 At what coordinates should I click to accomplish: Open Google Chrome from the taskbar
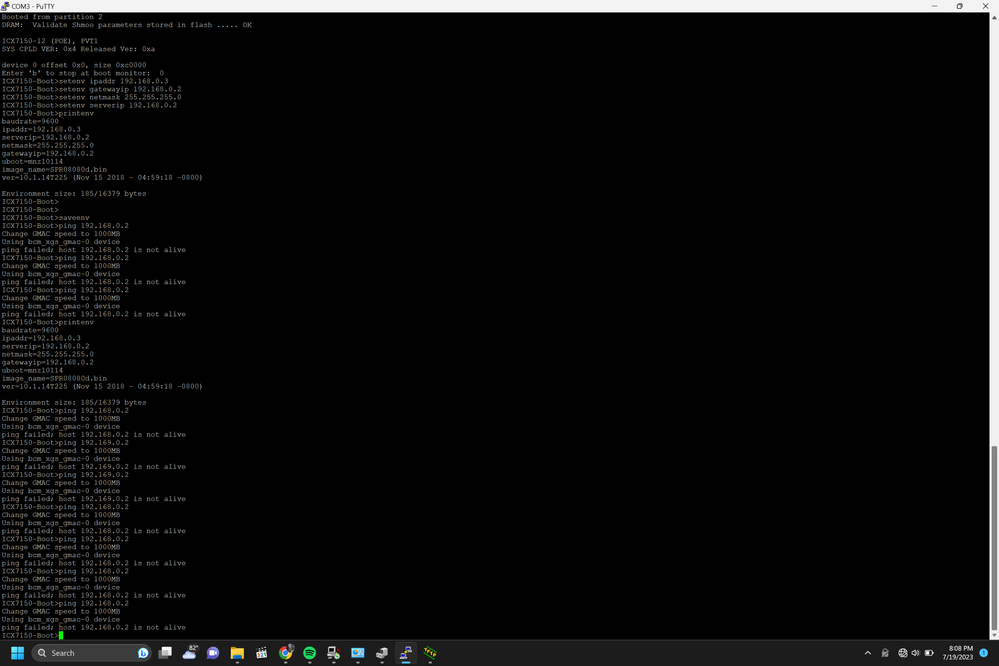pyautogui.click(x=285, y=653)
